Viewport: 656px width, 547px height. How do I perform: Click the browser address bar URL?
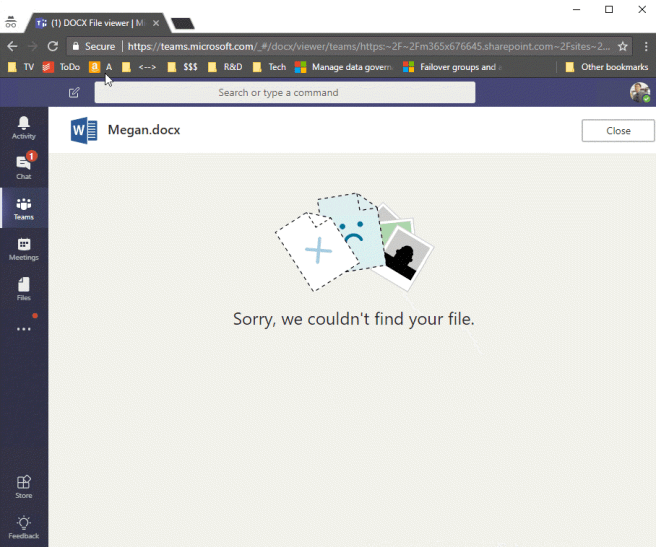368,46
